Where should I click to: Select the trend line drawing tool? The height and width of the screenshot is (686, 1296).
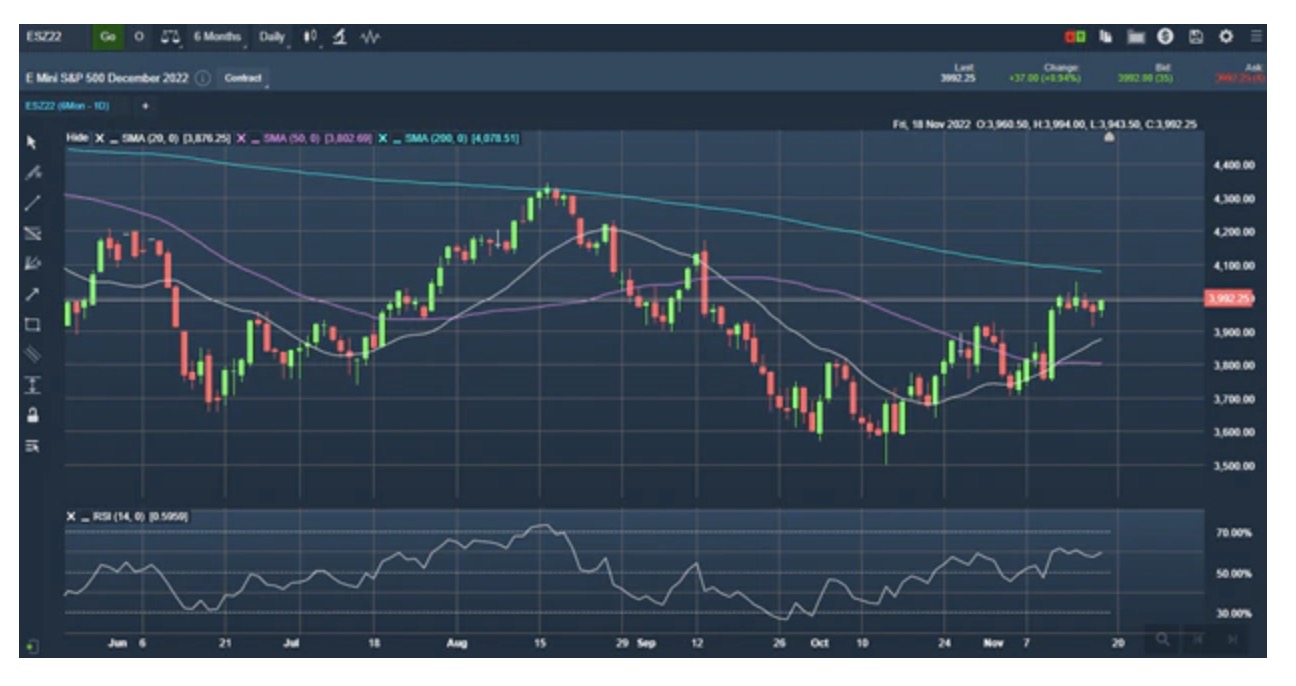pos(32,203)
